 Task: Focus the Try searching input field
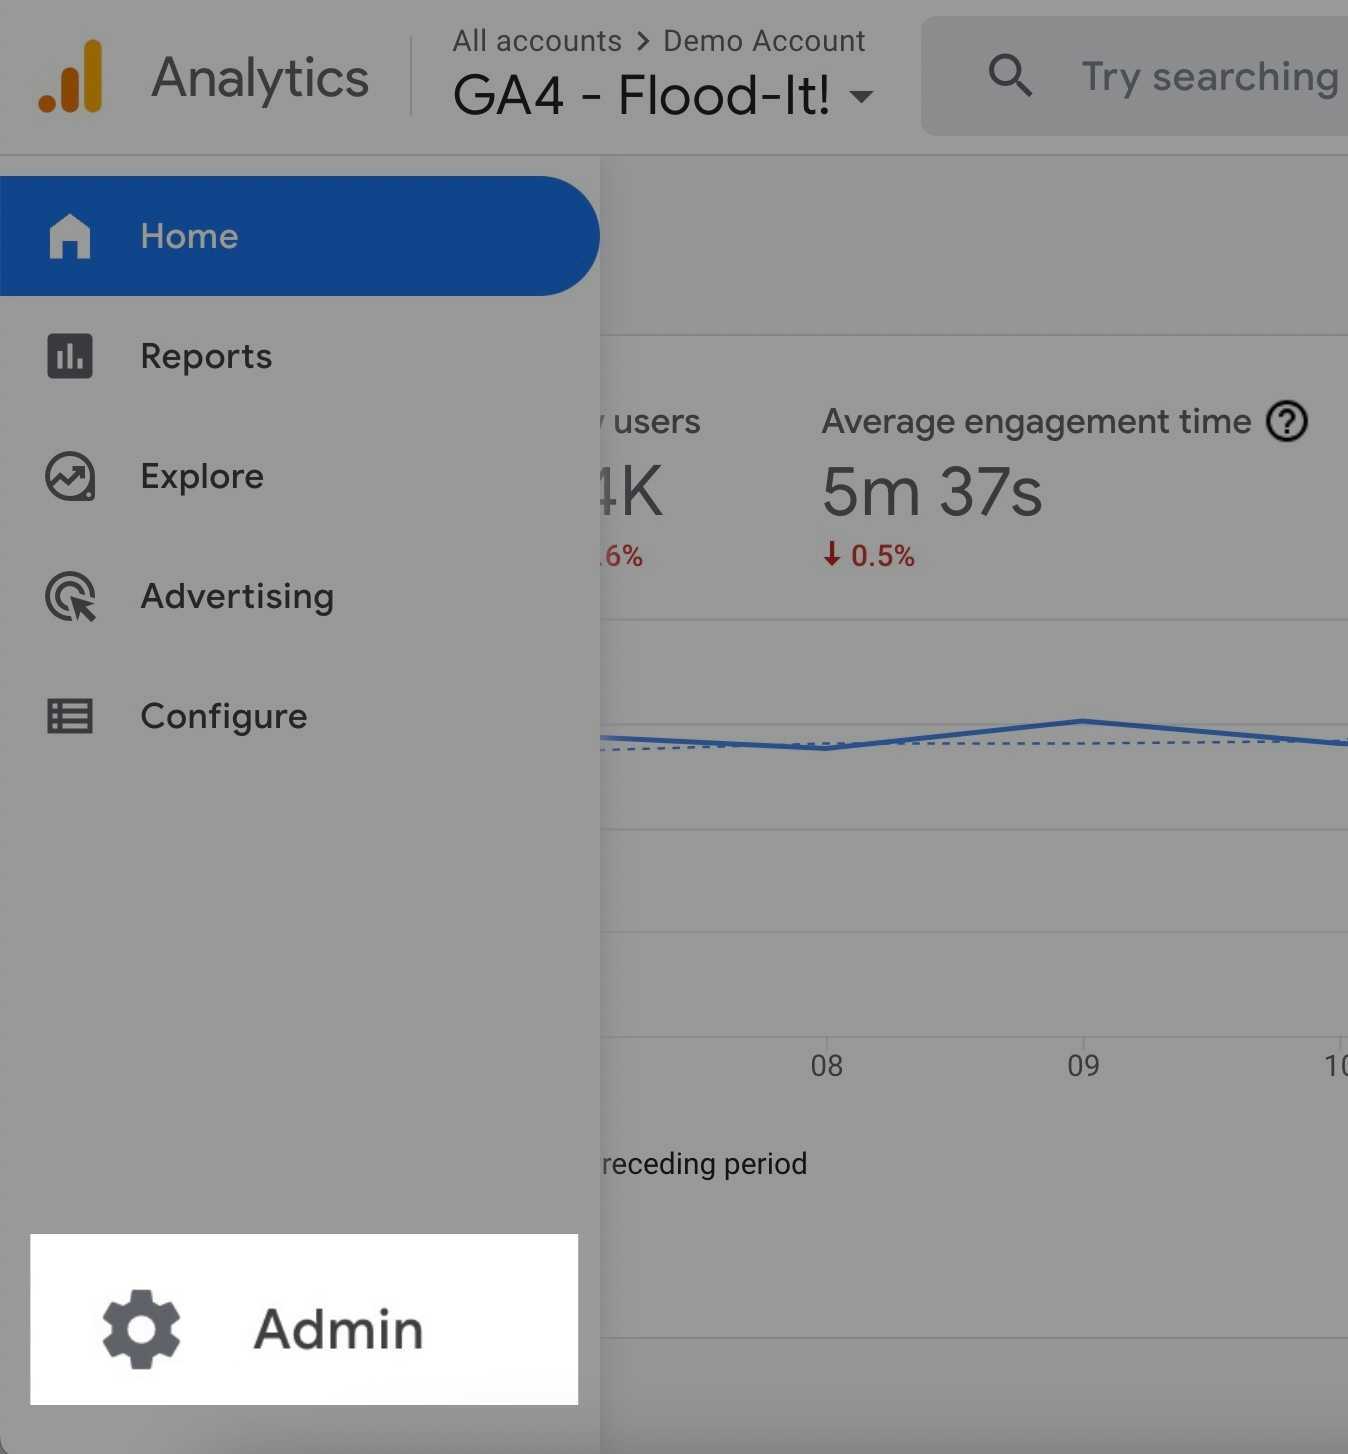[1134, 76]
